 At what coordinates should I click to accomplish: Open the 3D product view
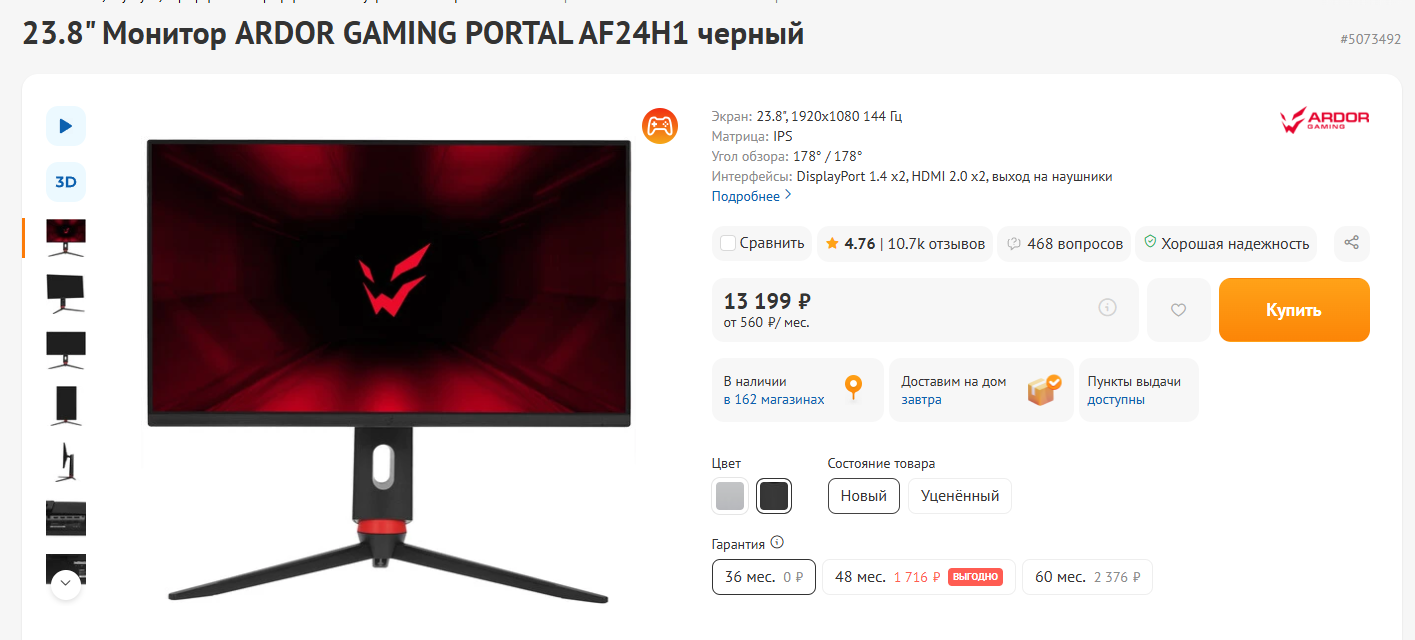coord(66,182)
